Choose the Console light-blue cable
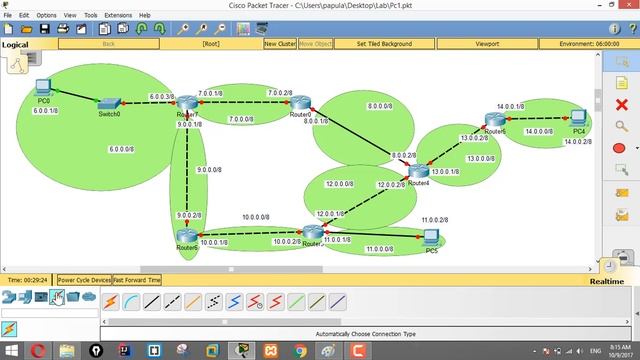Image resolution: width=640 pixels, height=360 pixels. click(x=131, y=302)
